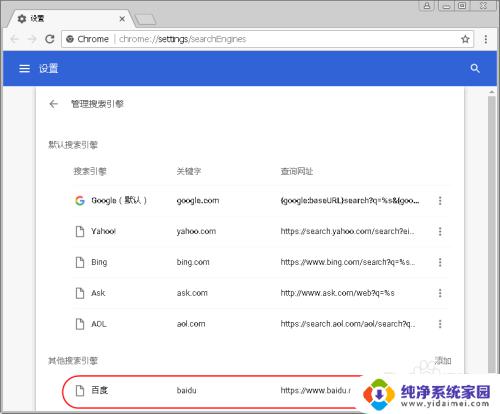Open more actions for Google row
500x414 pixels.
pyautogui.click(x=440, y=201)
